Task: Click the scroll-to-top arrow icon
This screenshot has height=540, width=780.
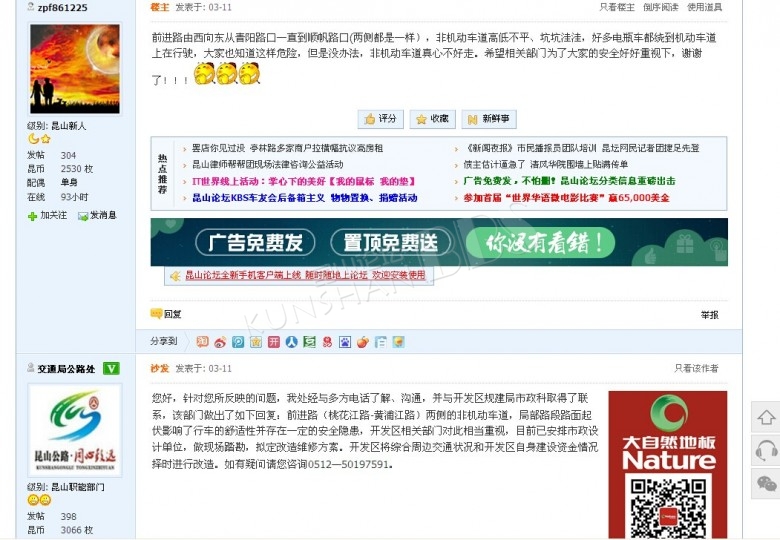Action: point(766,417)
